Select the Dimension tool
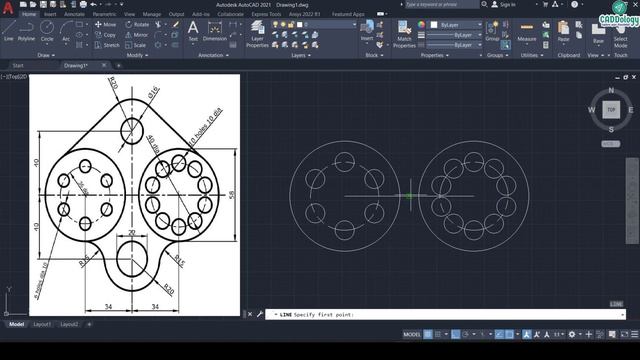Screen dimensions: 640x360 coord(215,31)
